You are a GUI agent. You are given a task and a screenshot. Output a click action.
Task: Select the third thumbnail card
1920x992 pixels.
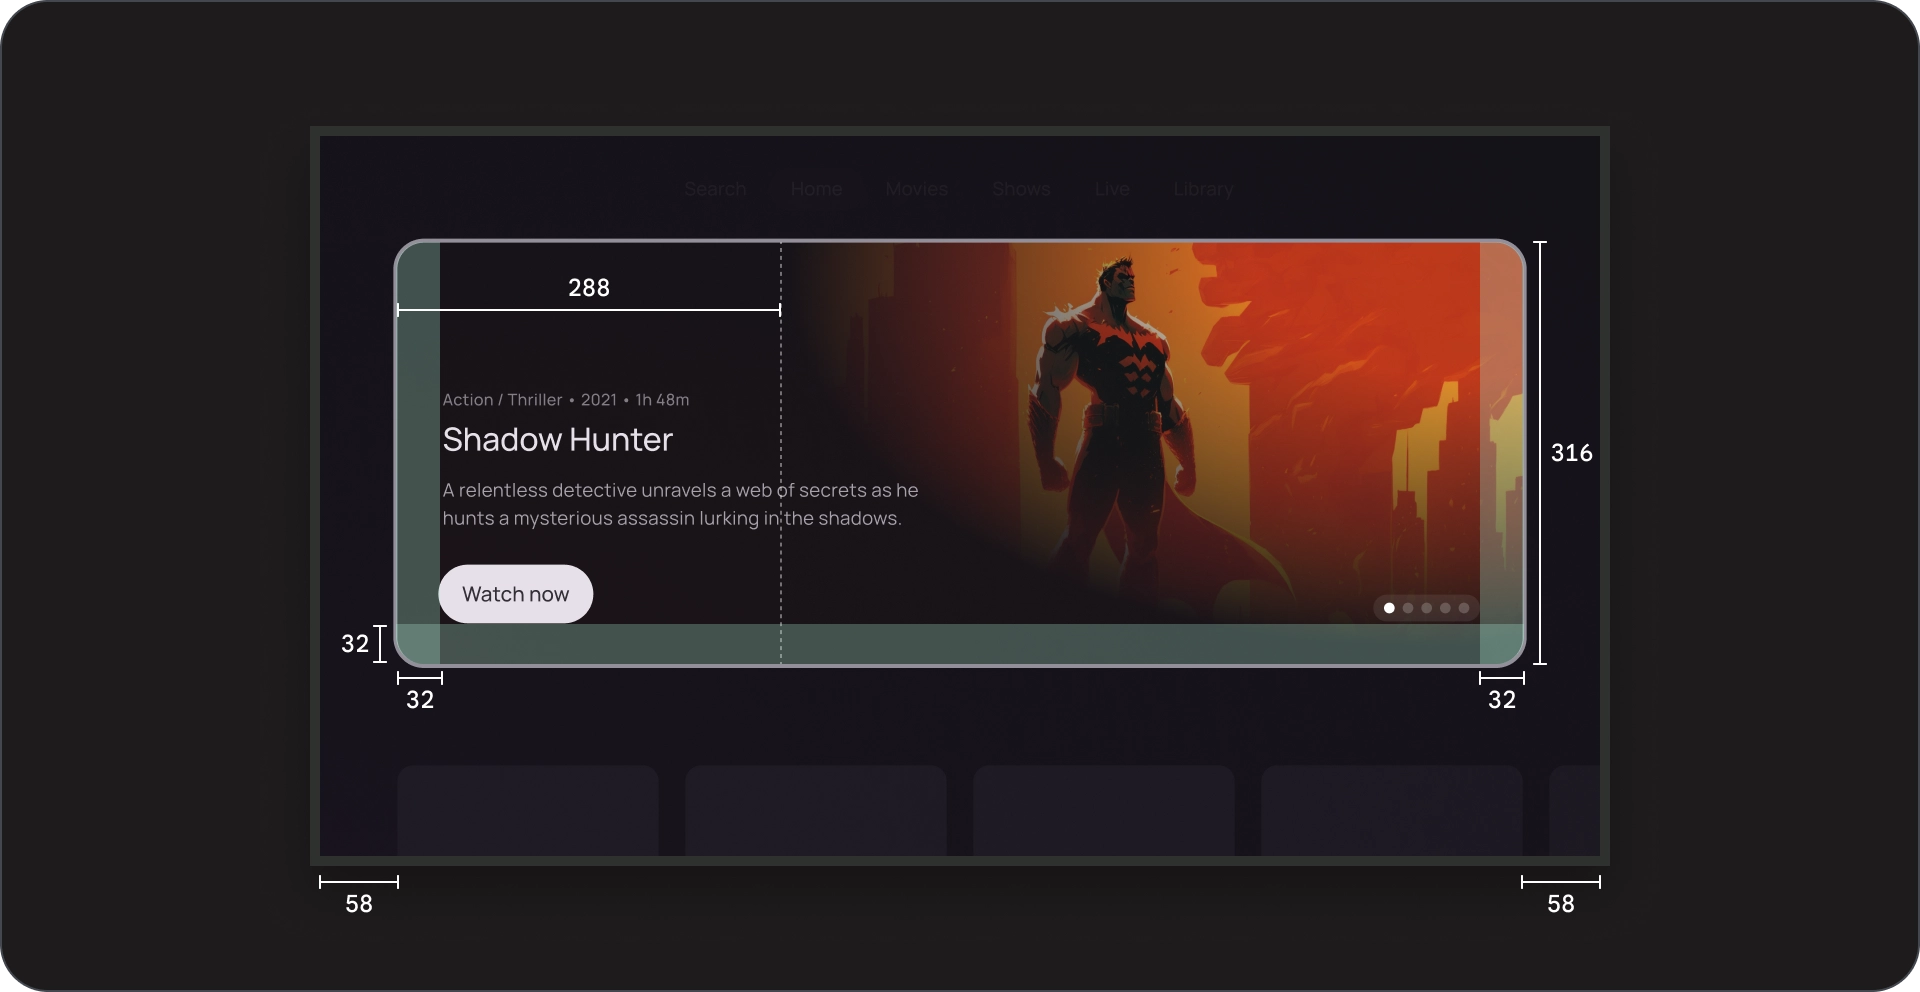(x=1102, y=812)
